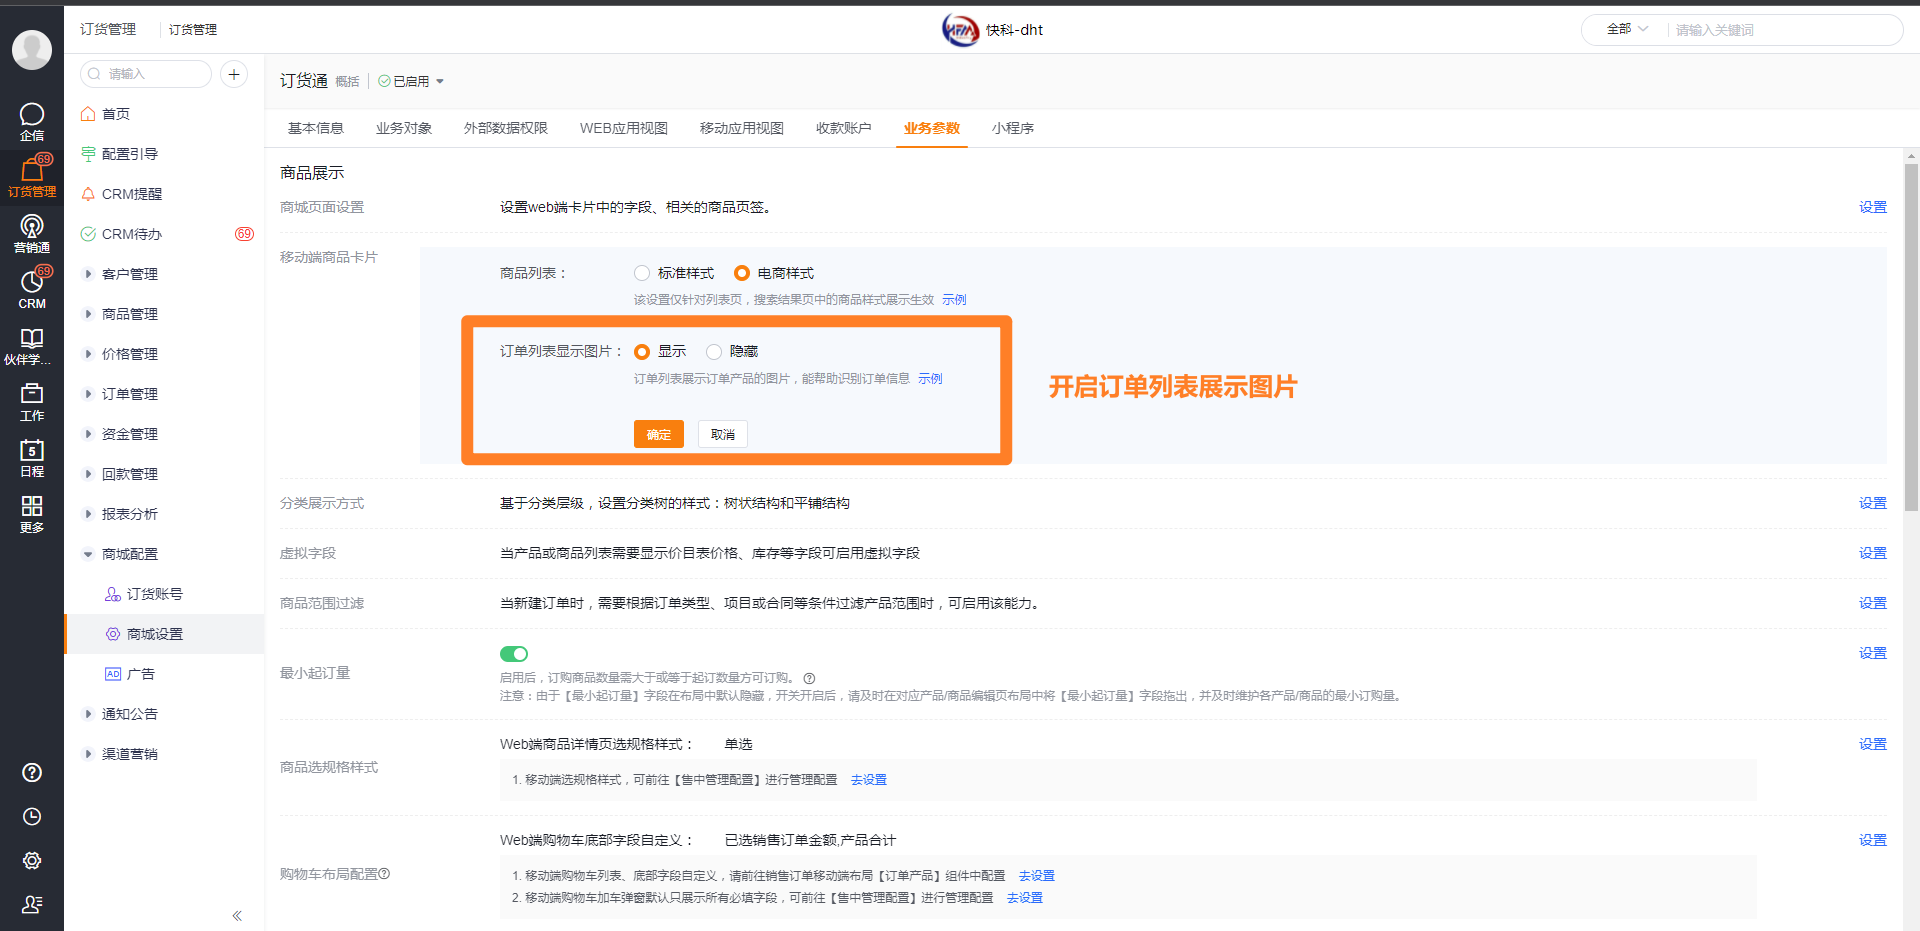The height and width of the screenshot is (931, 1920).
Task: Expand 商品管理 in navigation tree
Action: click(x=88, y=314)
